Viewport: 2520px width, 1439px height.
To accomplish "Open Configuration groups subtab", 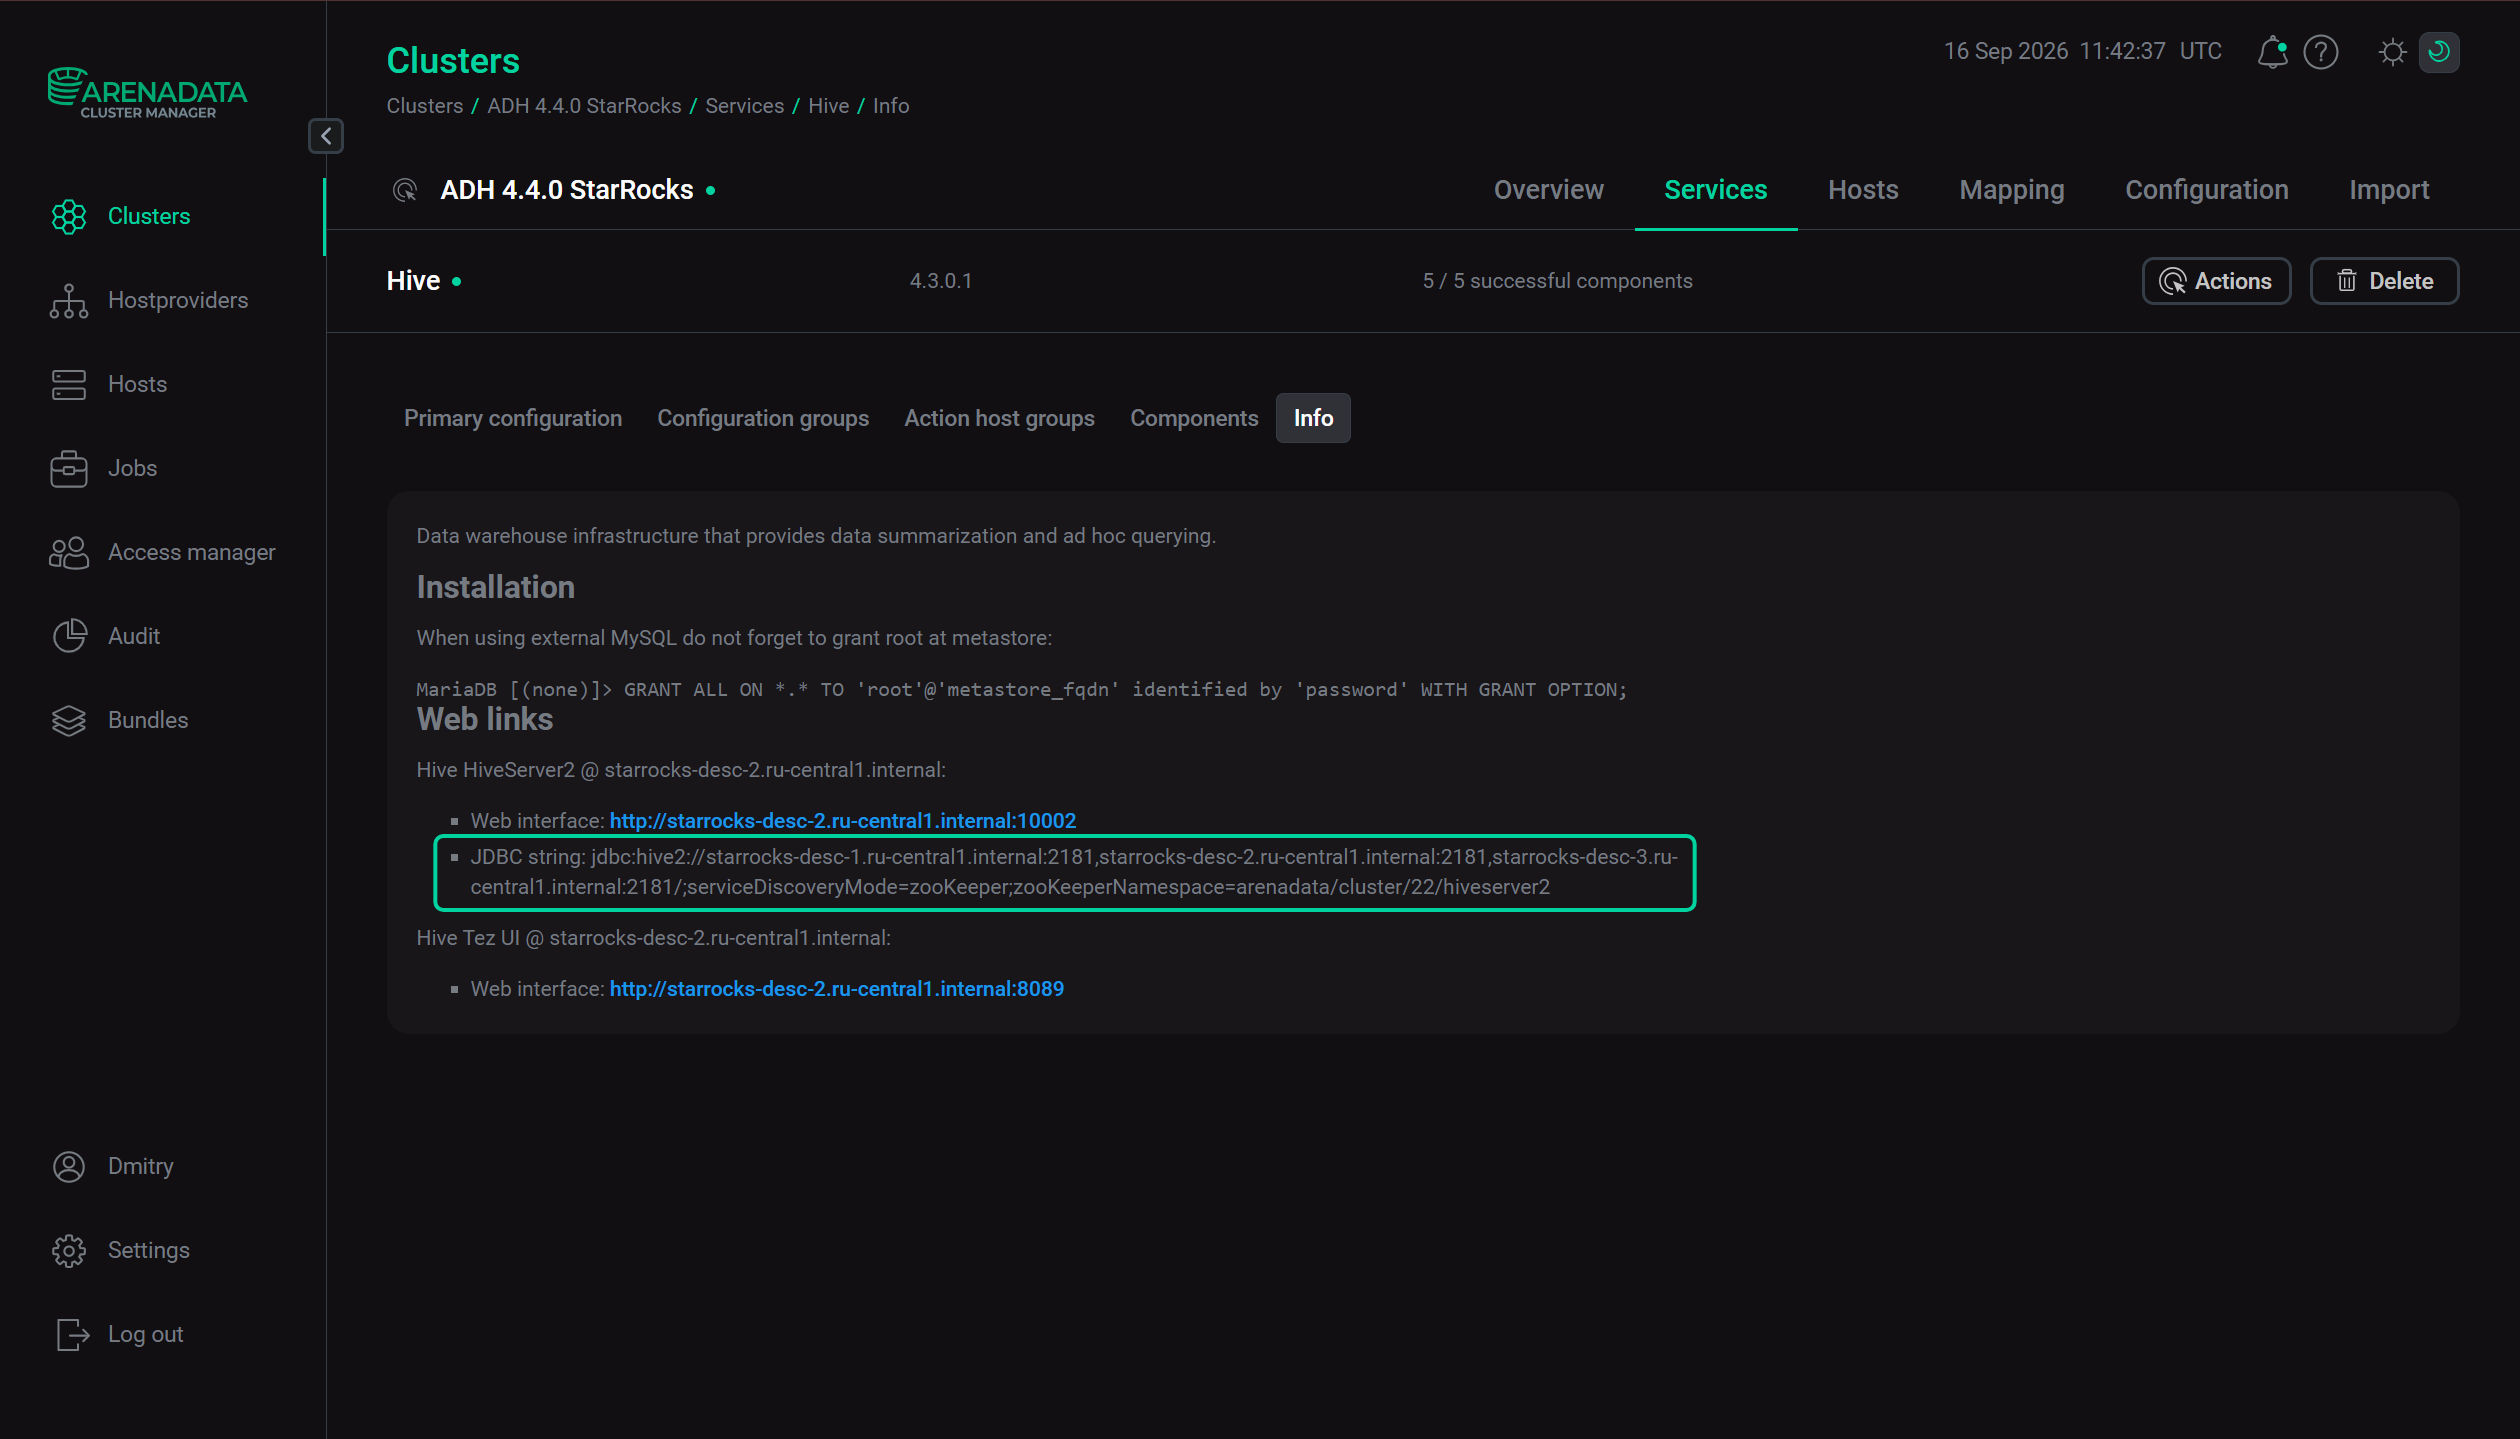I will [x=762, y=418].
